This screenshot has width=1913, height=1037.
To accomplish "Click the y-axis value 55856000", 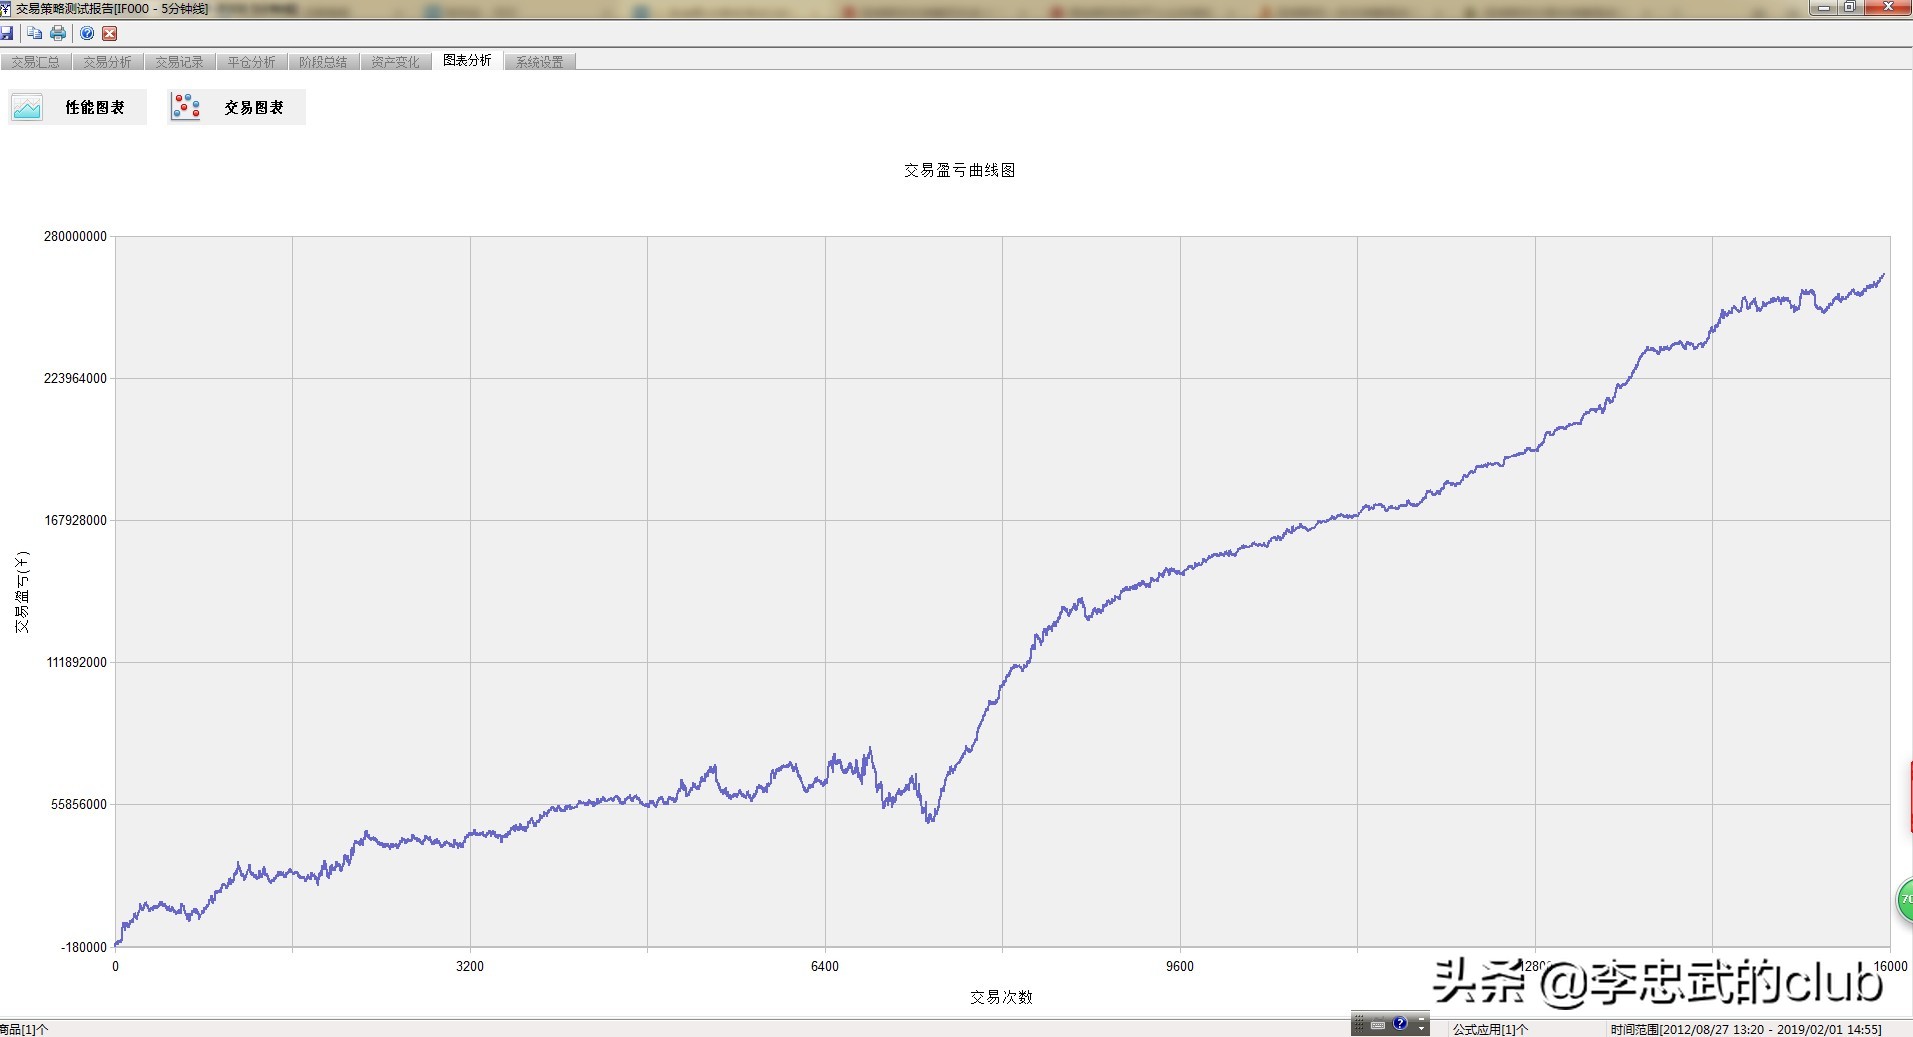I will tap(79, 805).
